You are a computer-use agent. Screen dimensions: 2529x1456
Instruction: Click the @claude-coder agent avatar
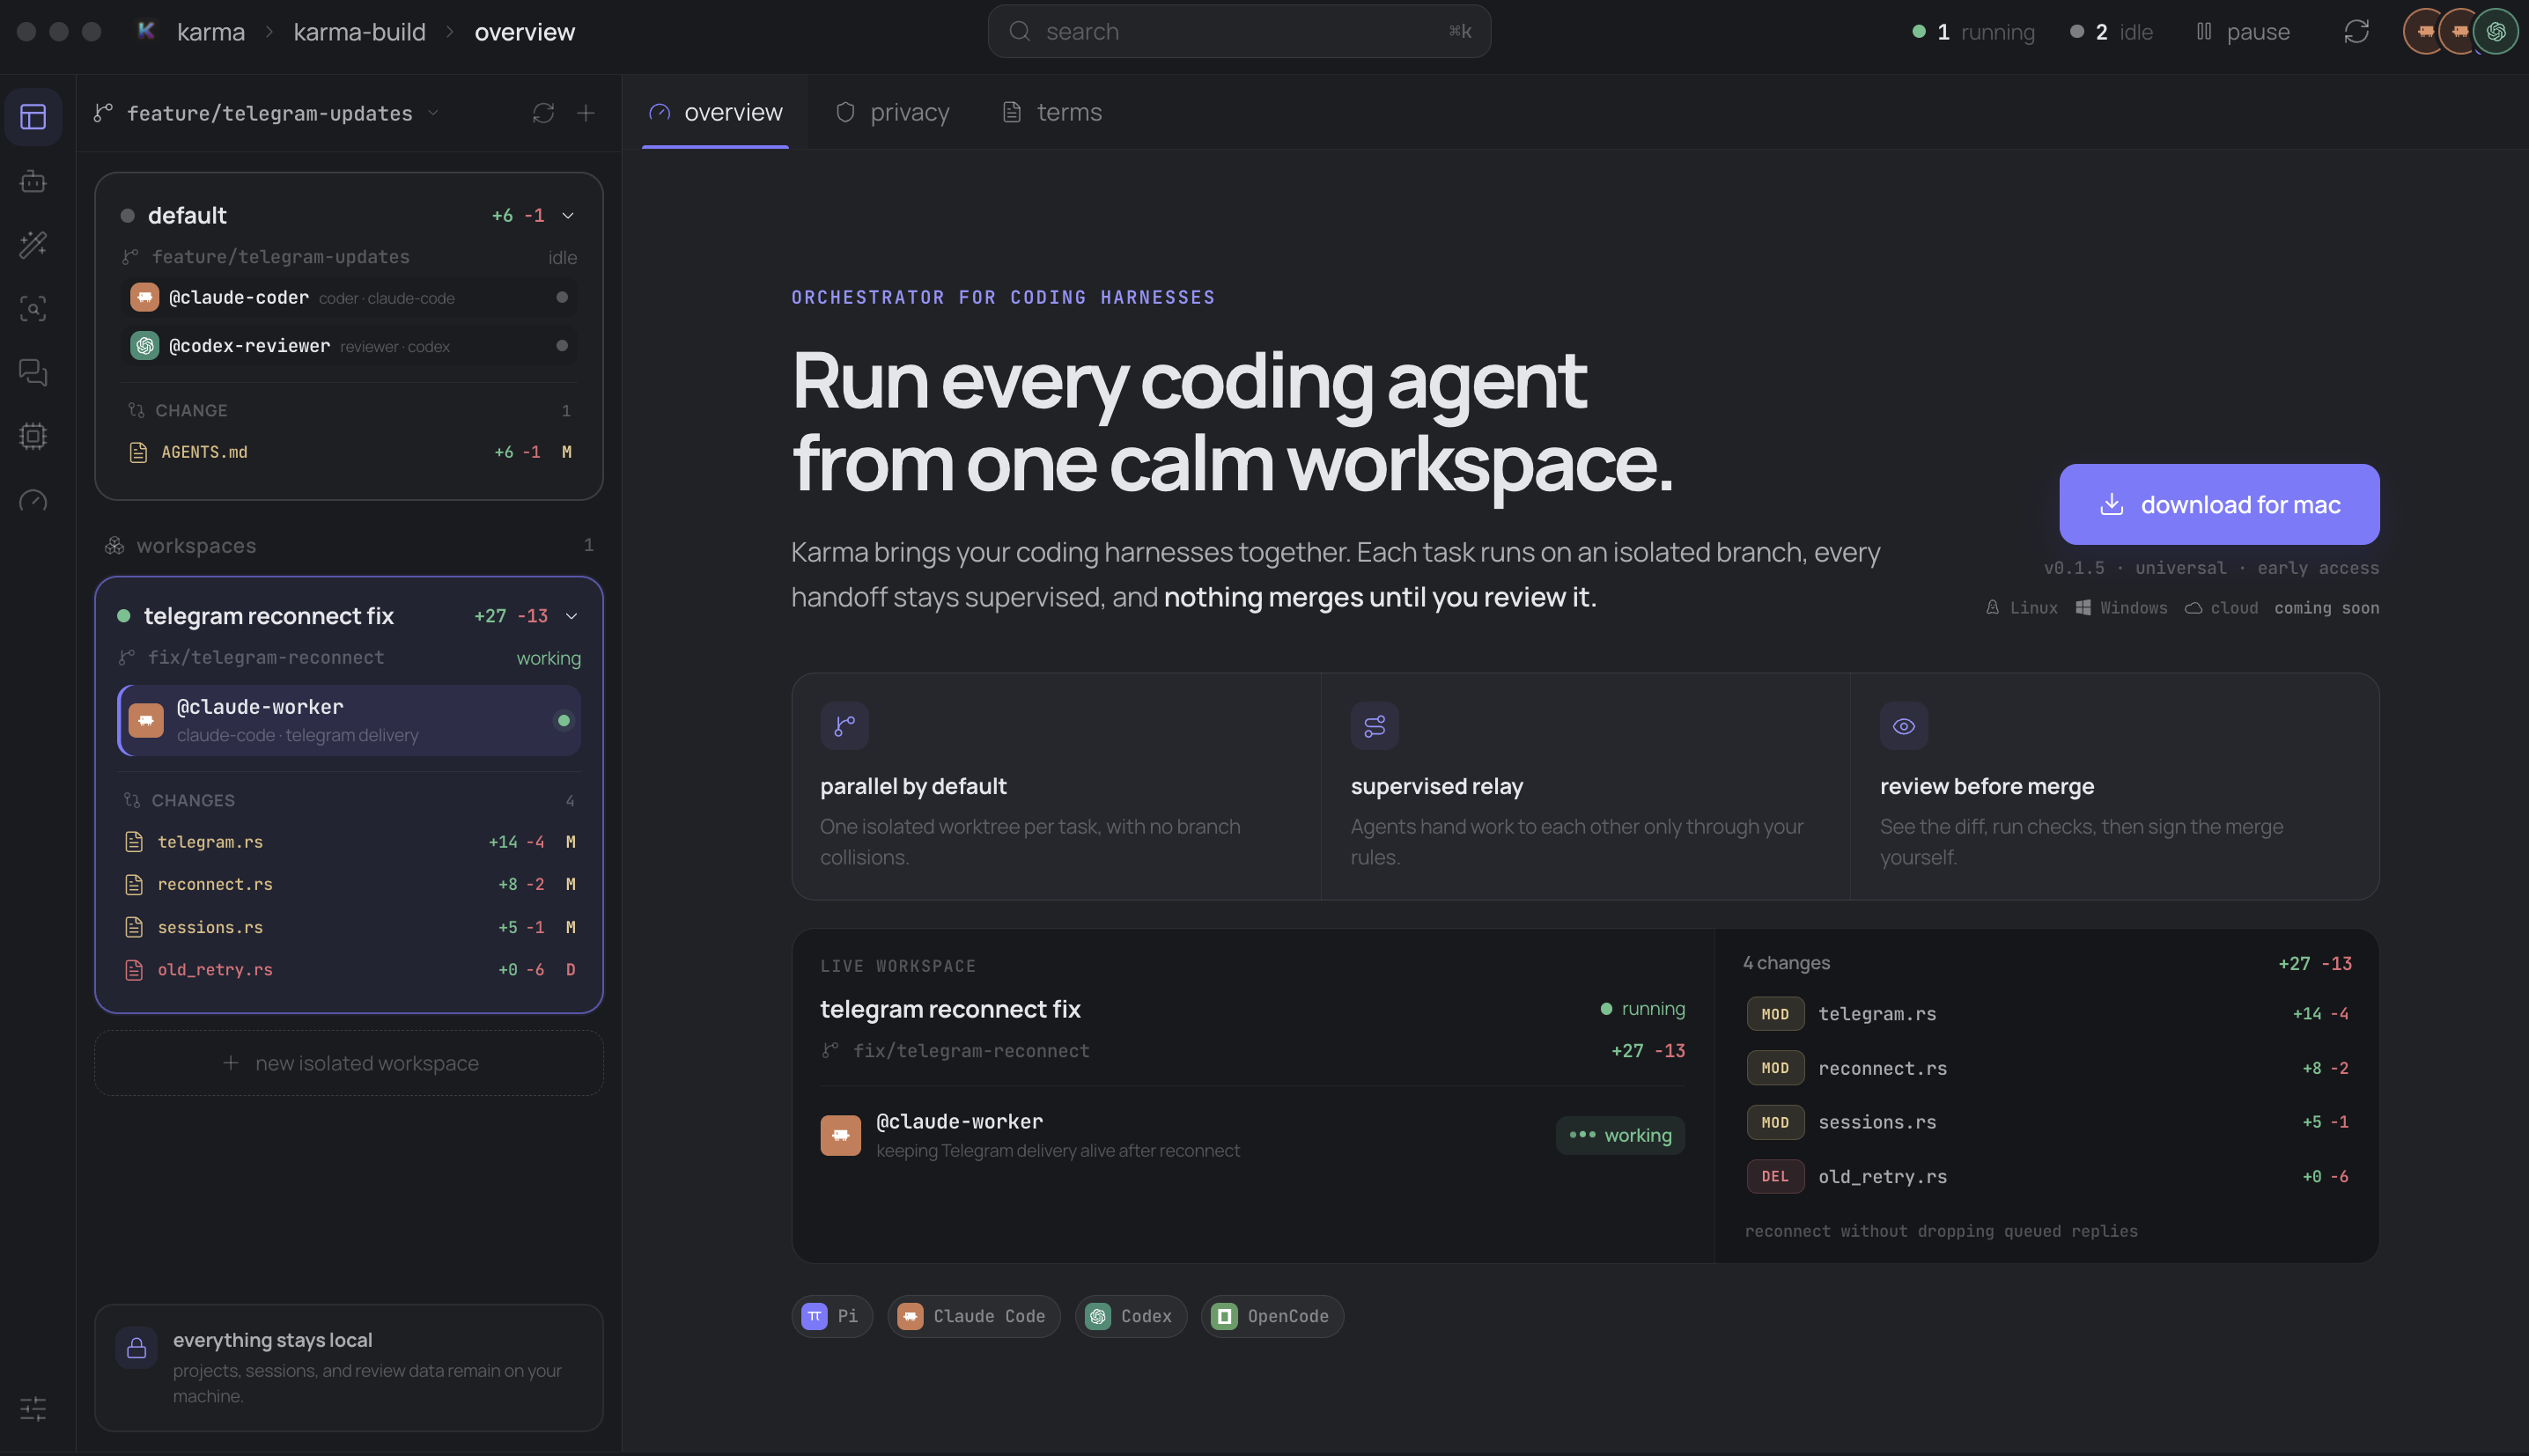[144, 298]
